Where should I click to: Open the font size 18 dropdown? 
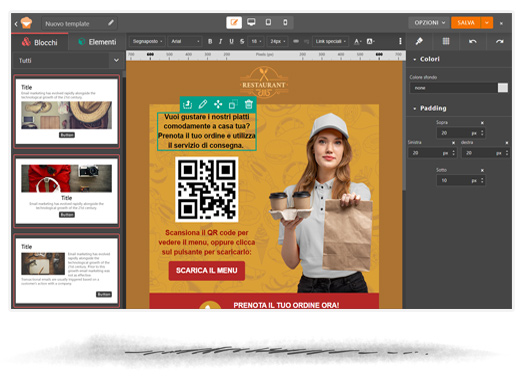(256, 41)
